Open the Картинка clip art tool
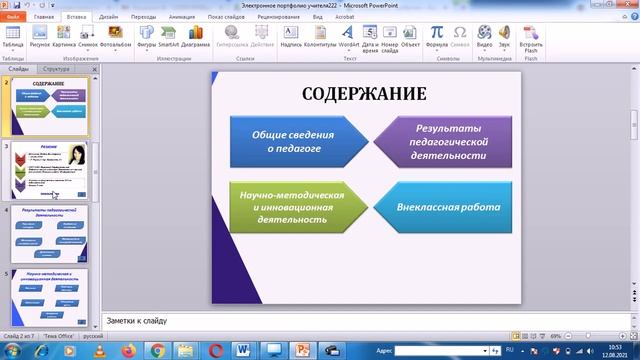640x360 pixels. pos(64,37)
